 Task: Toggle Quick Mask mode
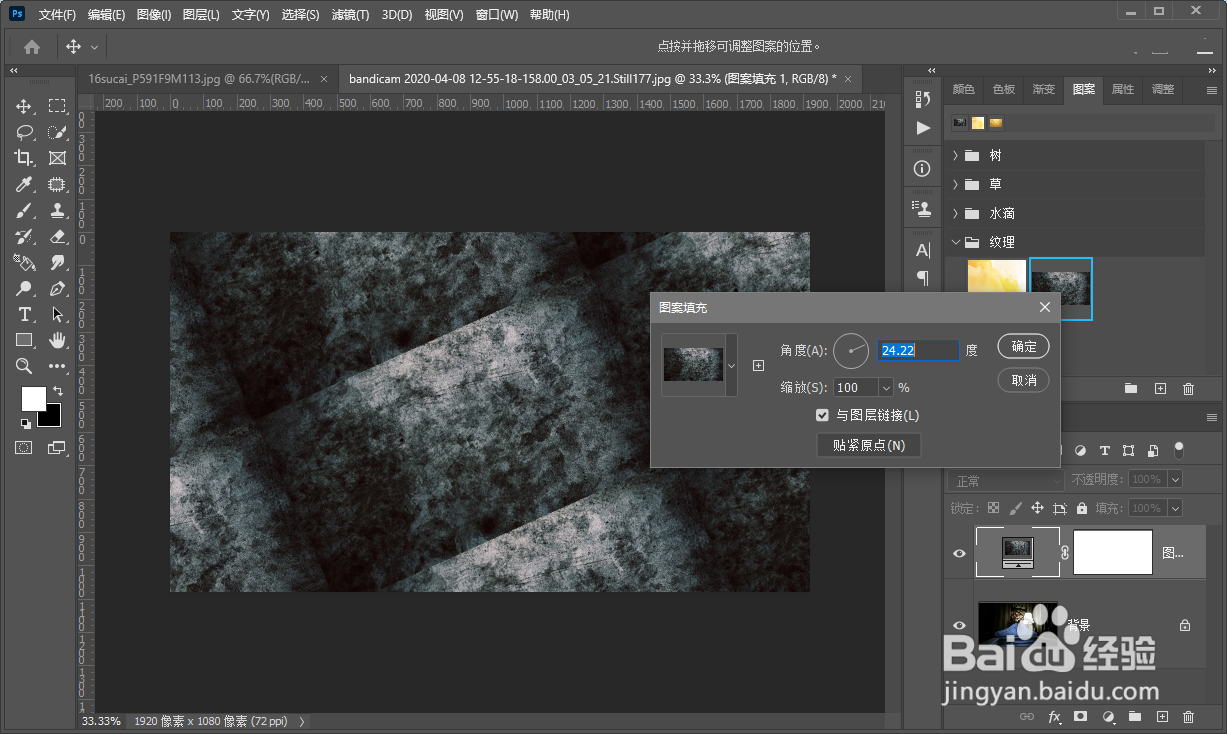[x=24, y=448]
